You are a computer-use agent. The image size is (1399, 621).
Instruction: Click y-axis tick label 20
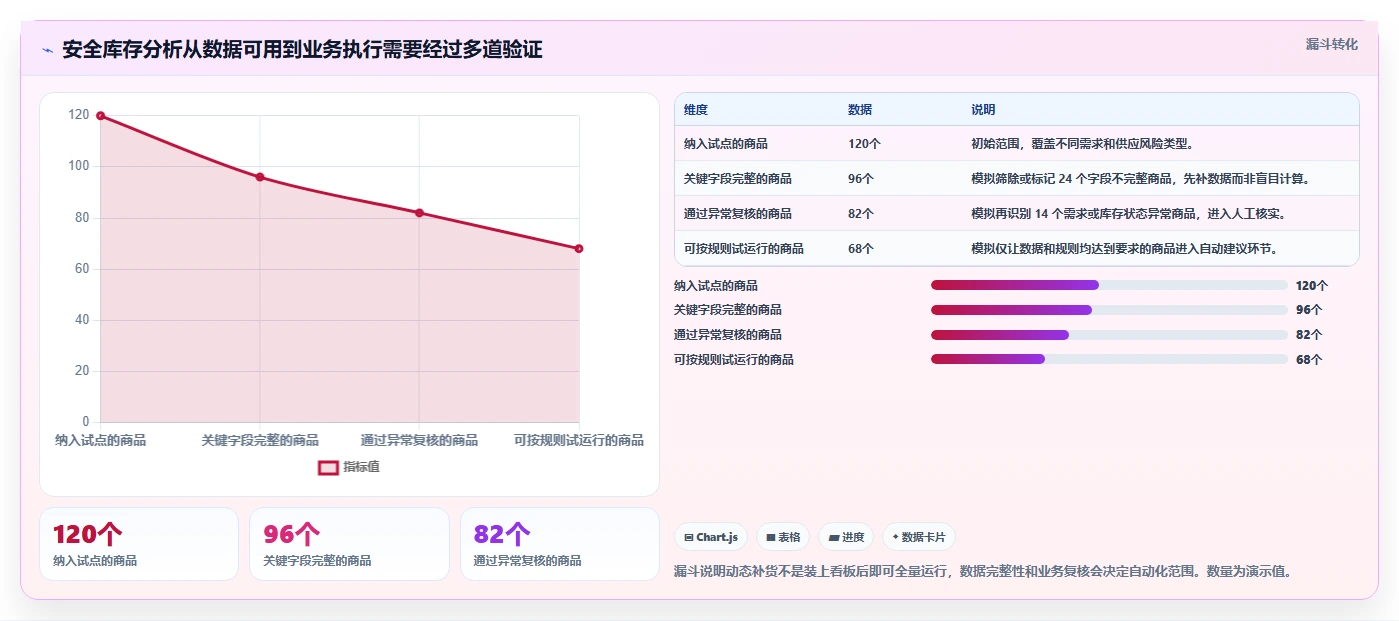point(82,371)
